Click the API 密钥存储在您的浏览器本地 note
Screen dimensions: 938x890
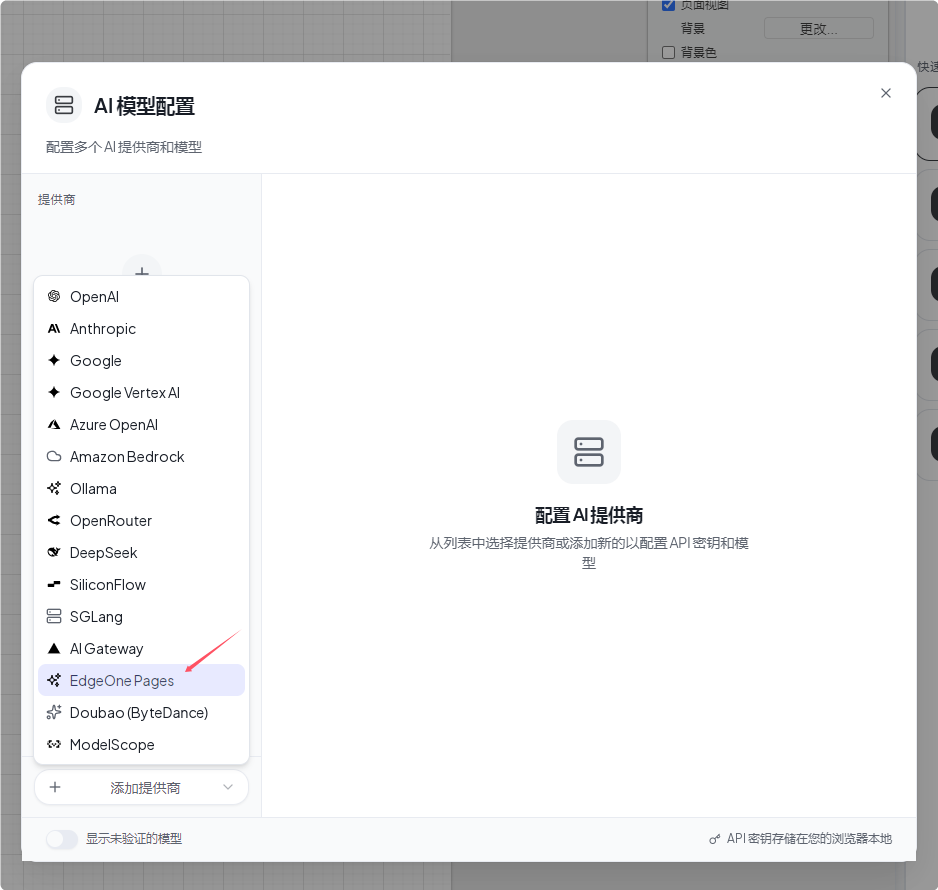point(809,839)
